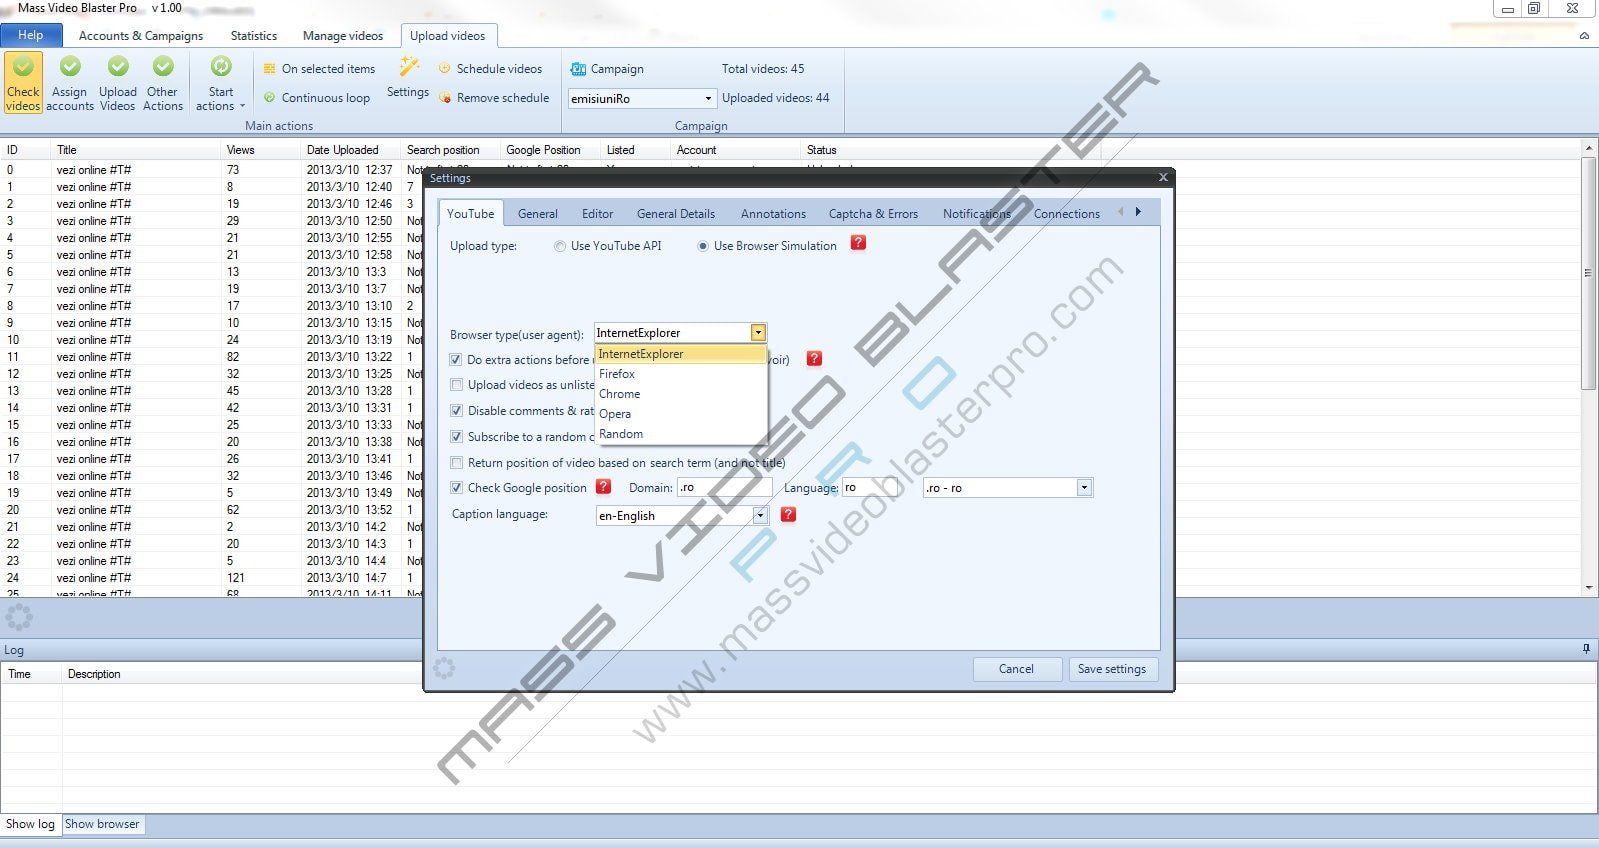Toggle Do extra actions before checkbox
1599x848 pixels.
pos(456,360)
